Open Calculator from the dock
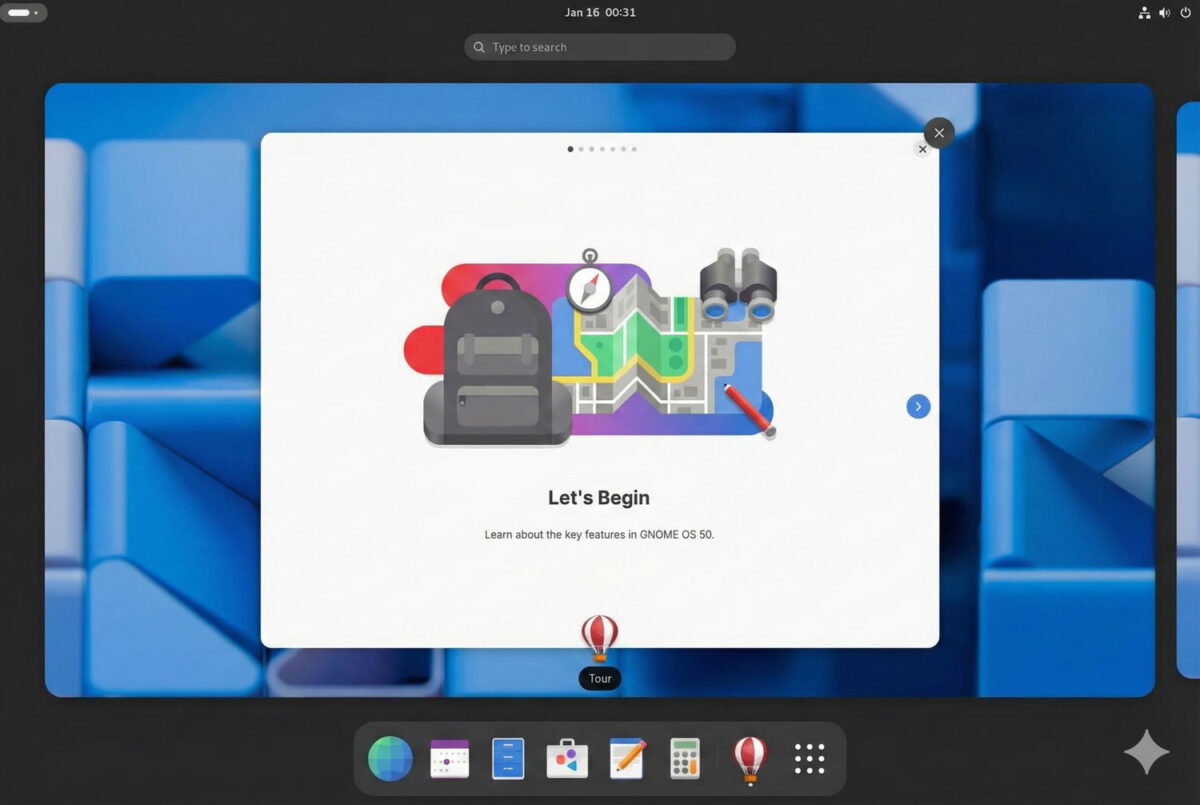Image resolution: width=1200 pixels, height=805 pixels. (x=686, y=759)
